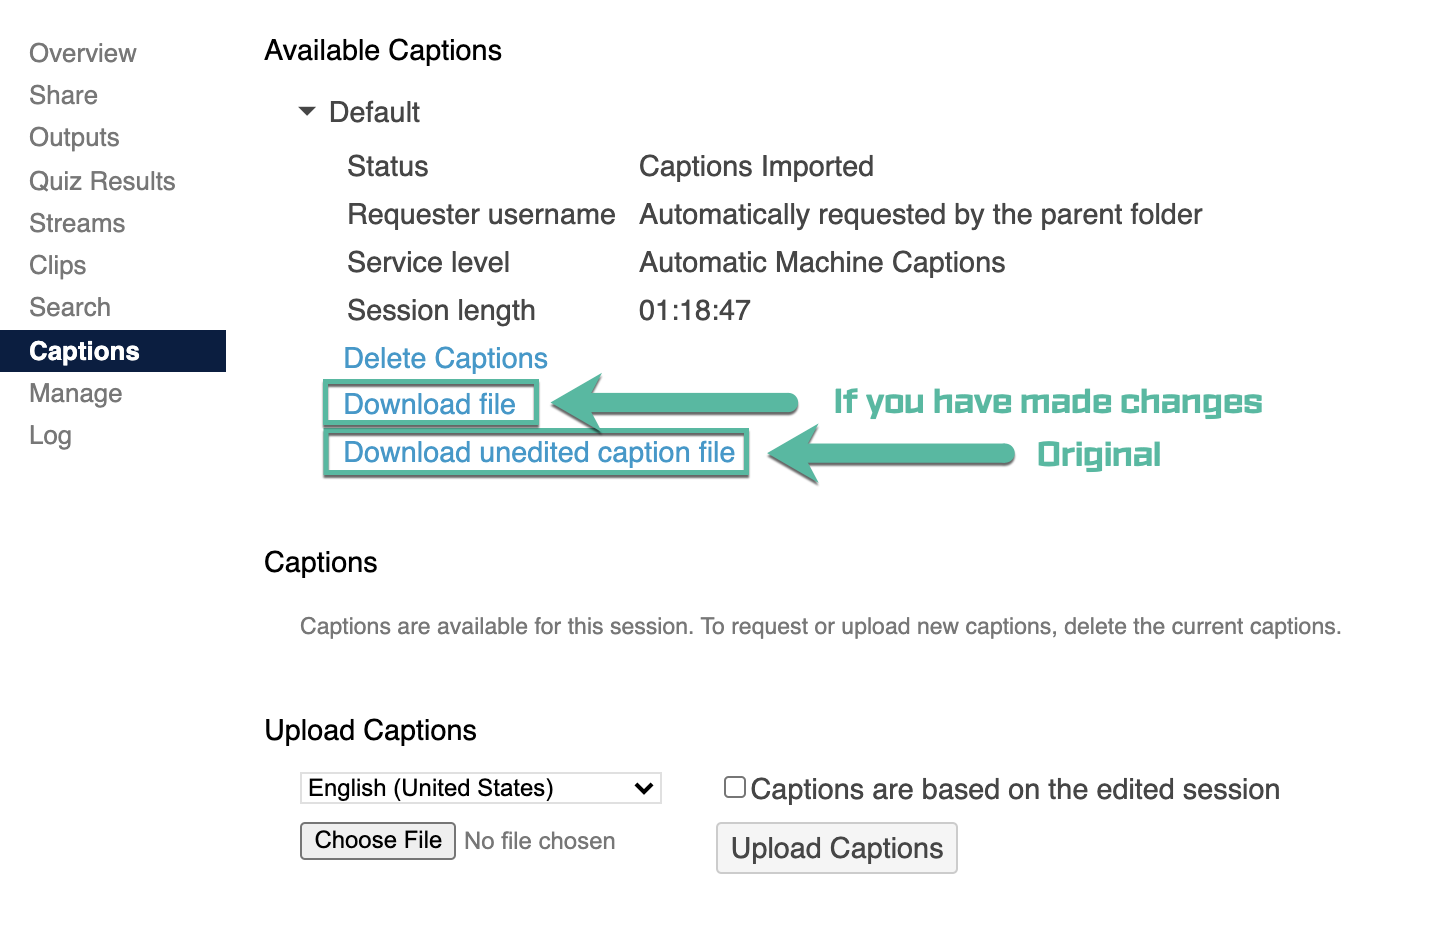Switch to the Search tab

click(x=70, y=307)
